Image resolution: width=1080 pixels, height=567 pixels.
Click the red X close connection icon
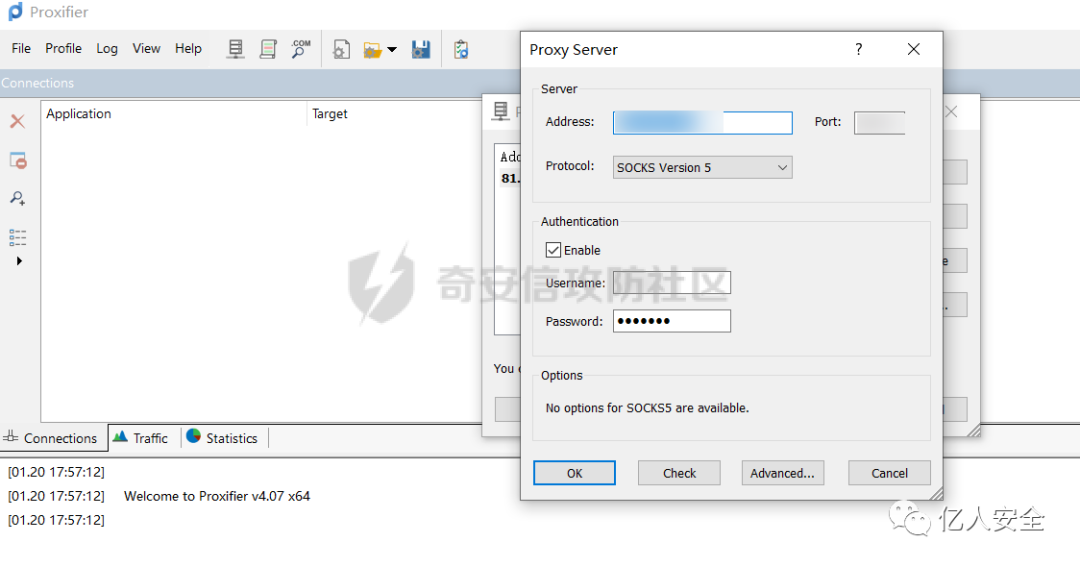point(17,122)
